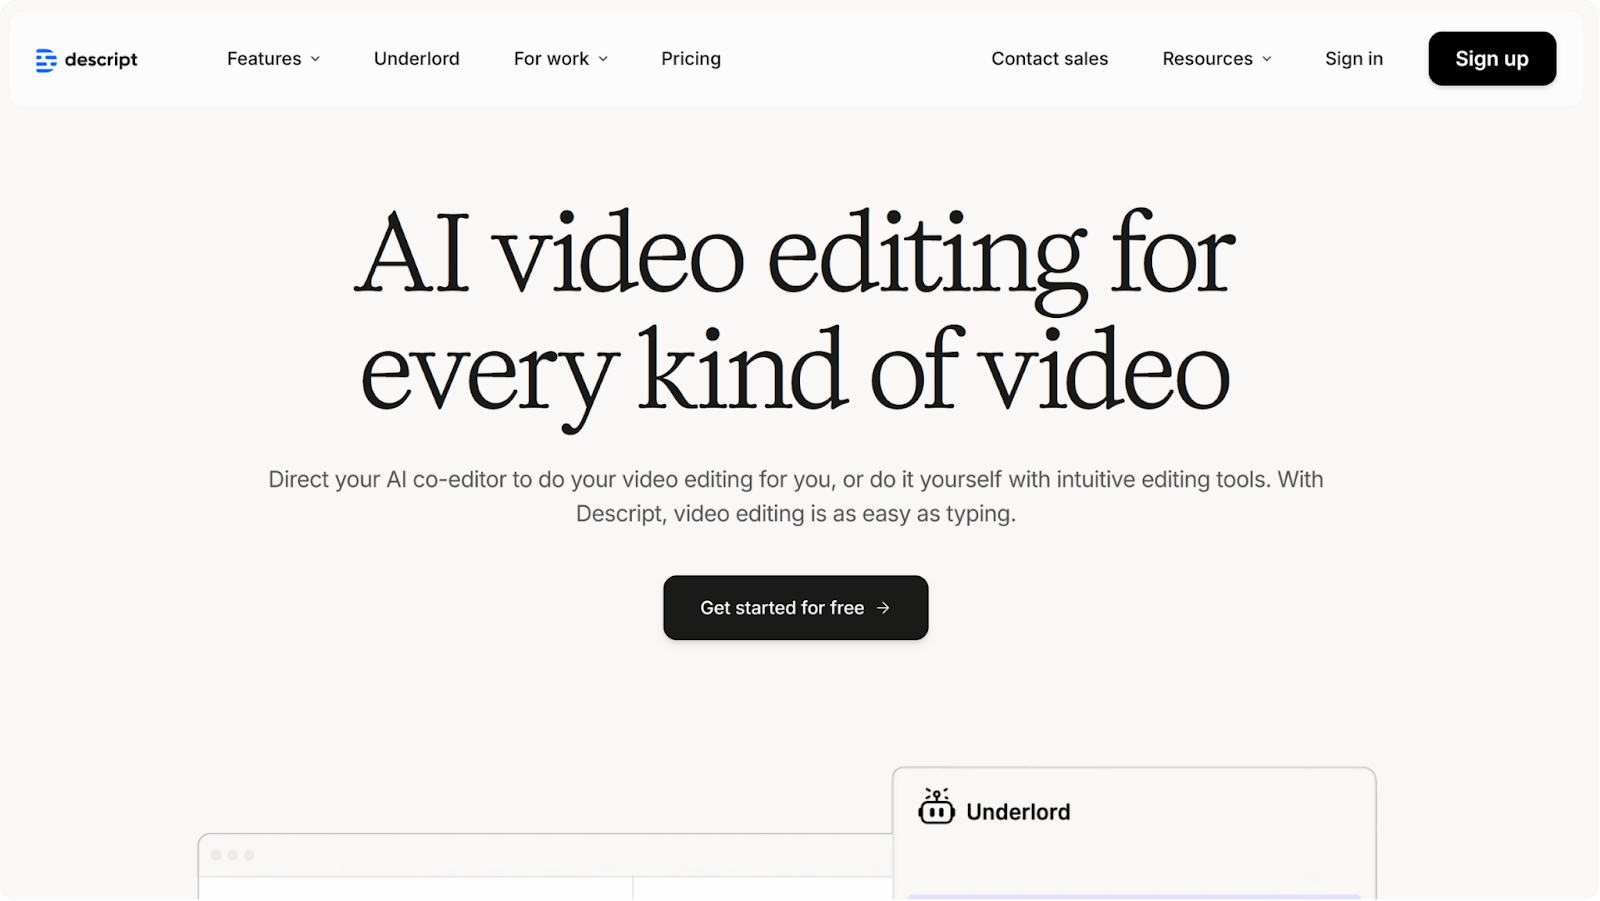
Task: Click the Descript logo icon
Action: click(46, 59)
